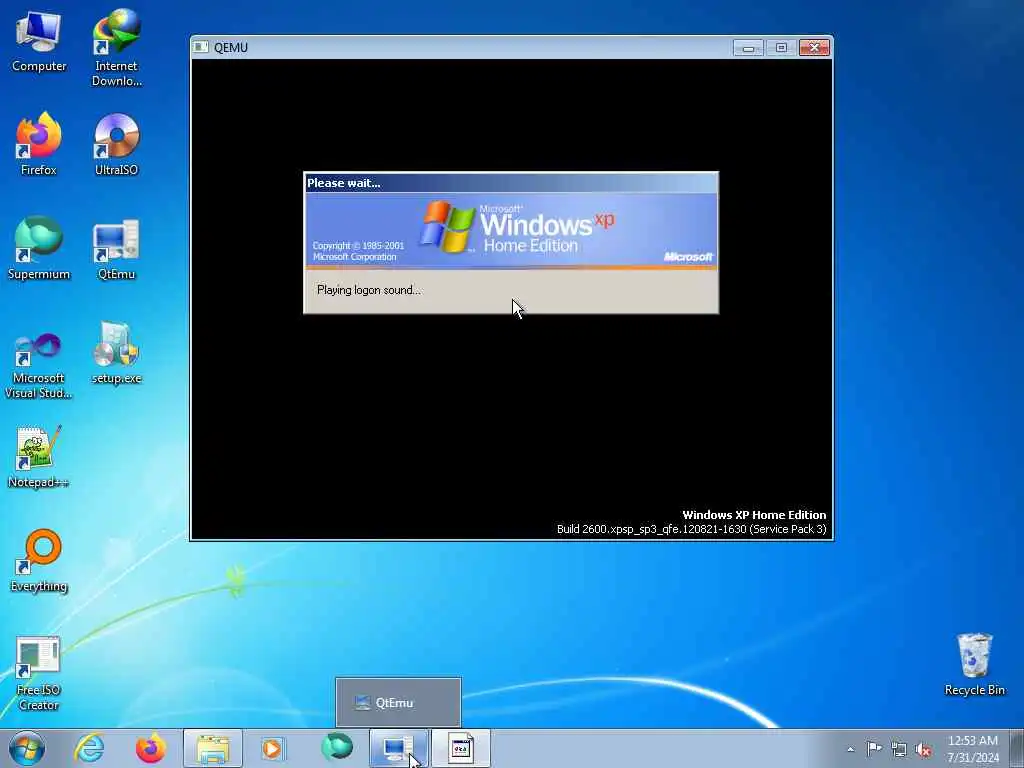
Task: Click the QEMU window title text
Action: coord(231,48)
